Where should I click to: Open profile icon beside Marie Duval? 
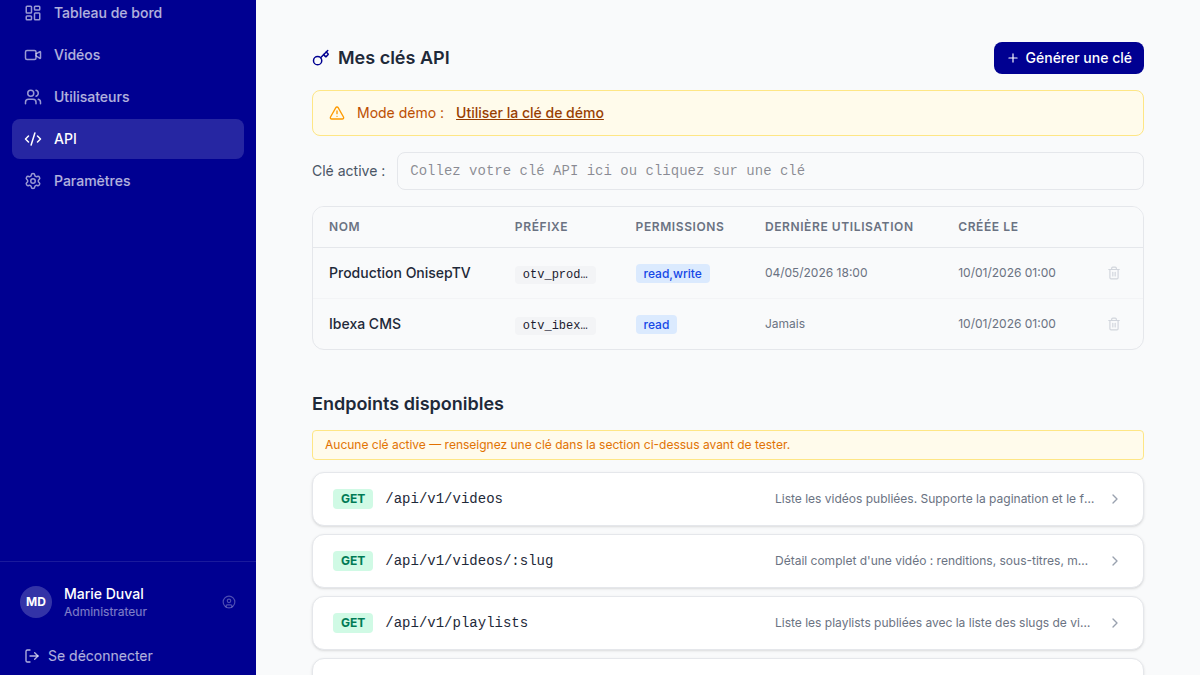pyautogui.click(x=229, y=602)
